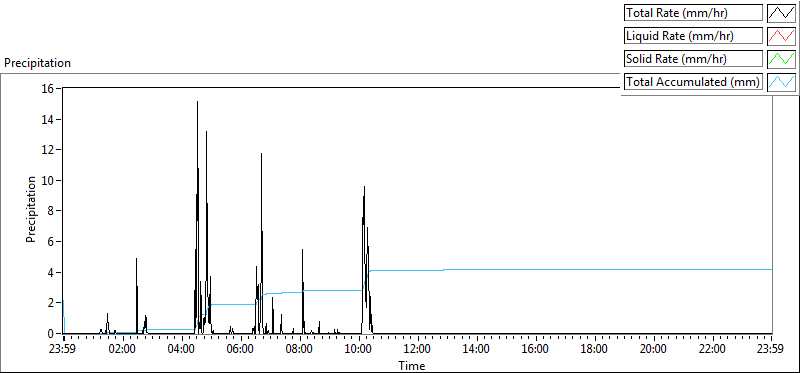The width and height of the screenshot is (800, 373).
Task: Click the 10:00 x-axis tick label
Action: [x=359, y=350]
